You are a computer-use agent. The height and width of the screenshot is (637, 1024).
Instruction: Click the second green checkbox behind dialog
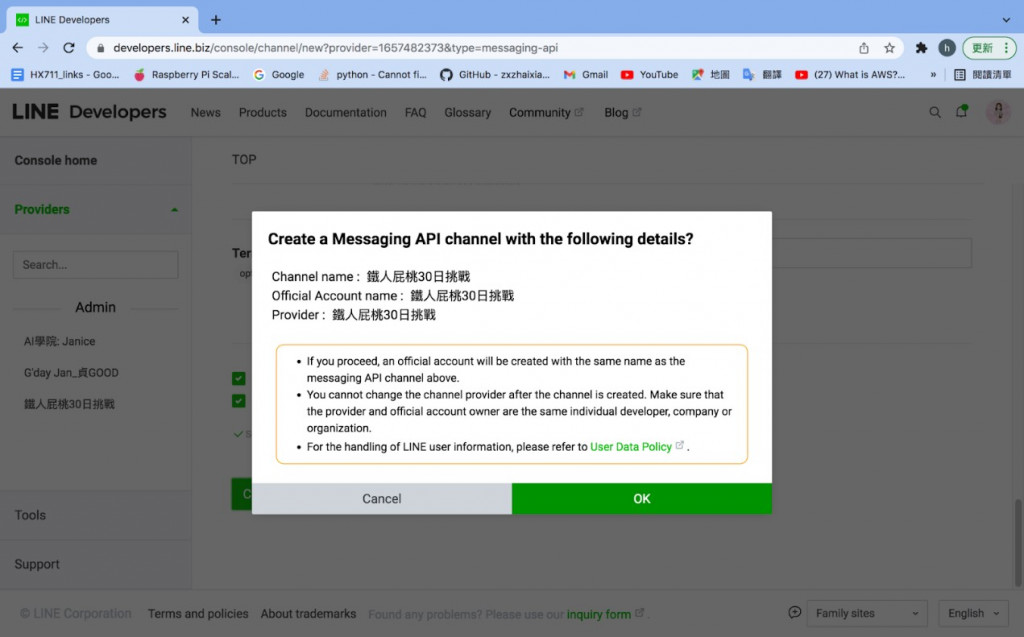click(239, 400)
